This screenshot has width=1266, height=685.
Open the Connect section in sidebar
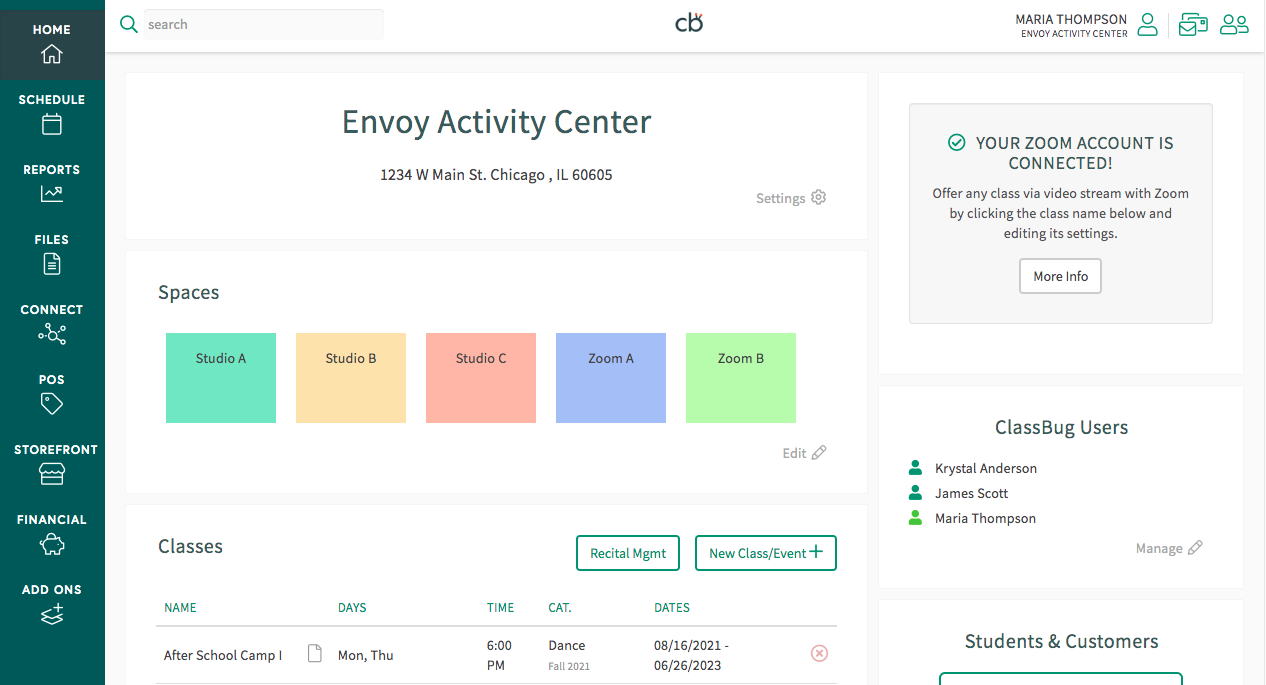click(x=52, y=324)
